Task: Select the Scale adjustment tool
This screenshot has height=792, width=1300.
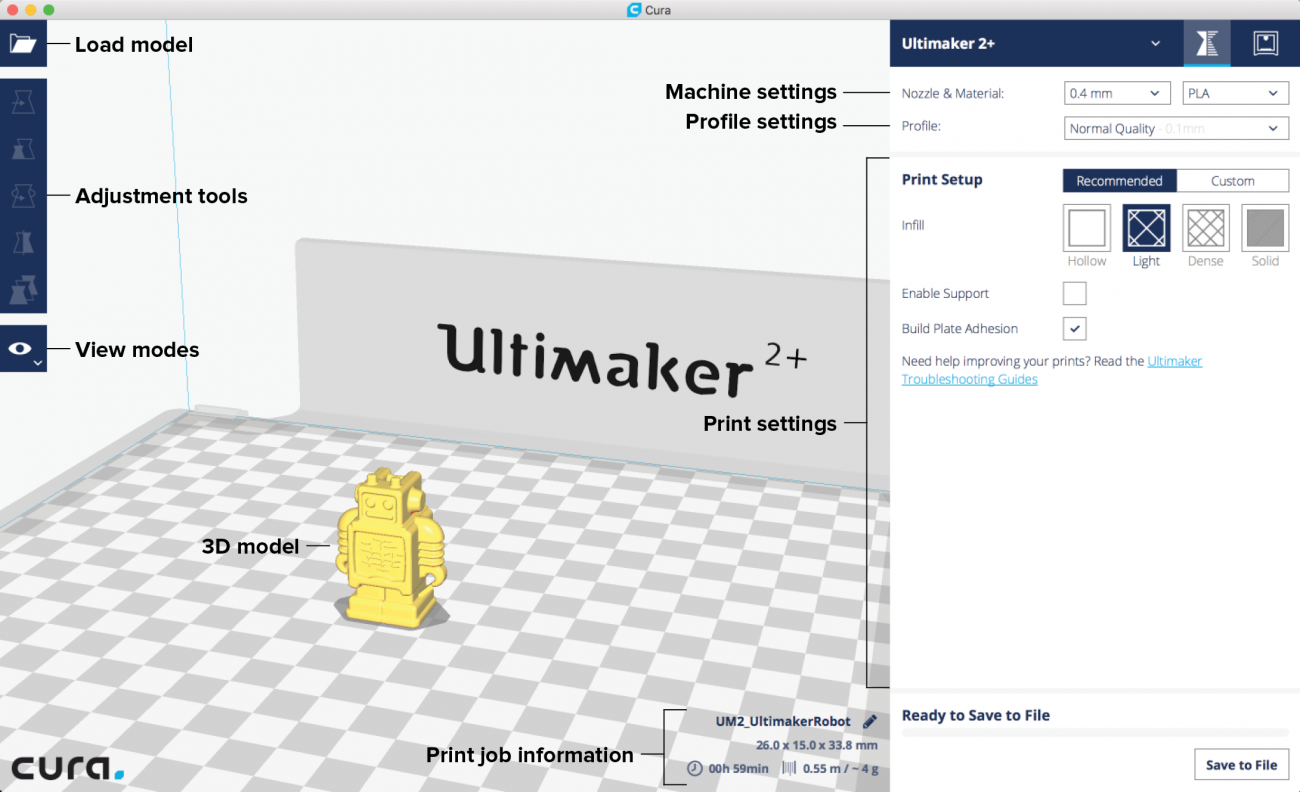Action: pyautogui.click(x=23, y=149)
